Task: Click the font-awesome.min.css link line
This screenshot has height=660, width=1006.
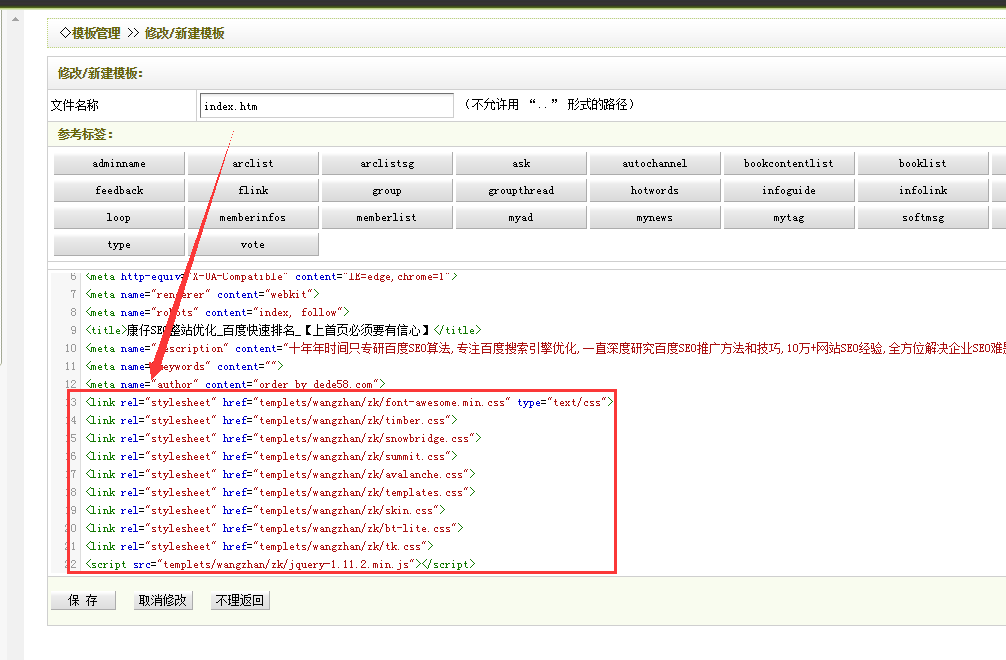Action: point(350,402)
